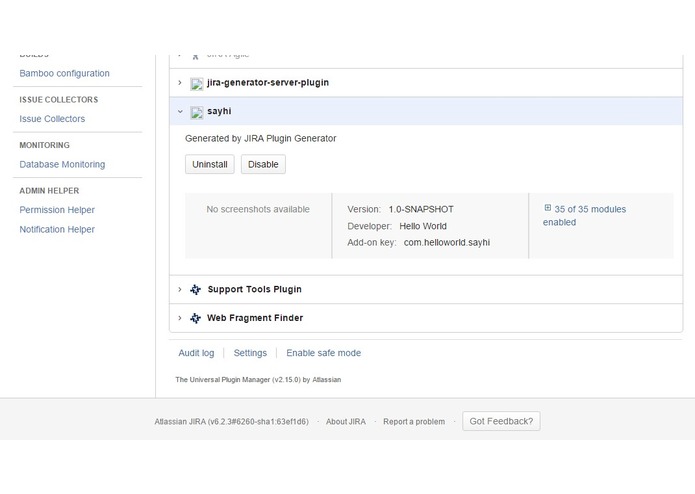The width and height of the screenshot is (695, 494).
Task: Click the developer name Hello World
Action: pyautogui.click(x=423, y=226)
